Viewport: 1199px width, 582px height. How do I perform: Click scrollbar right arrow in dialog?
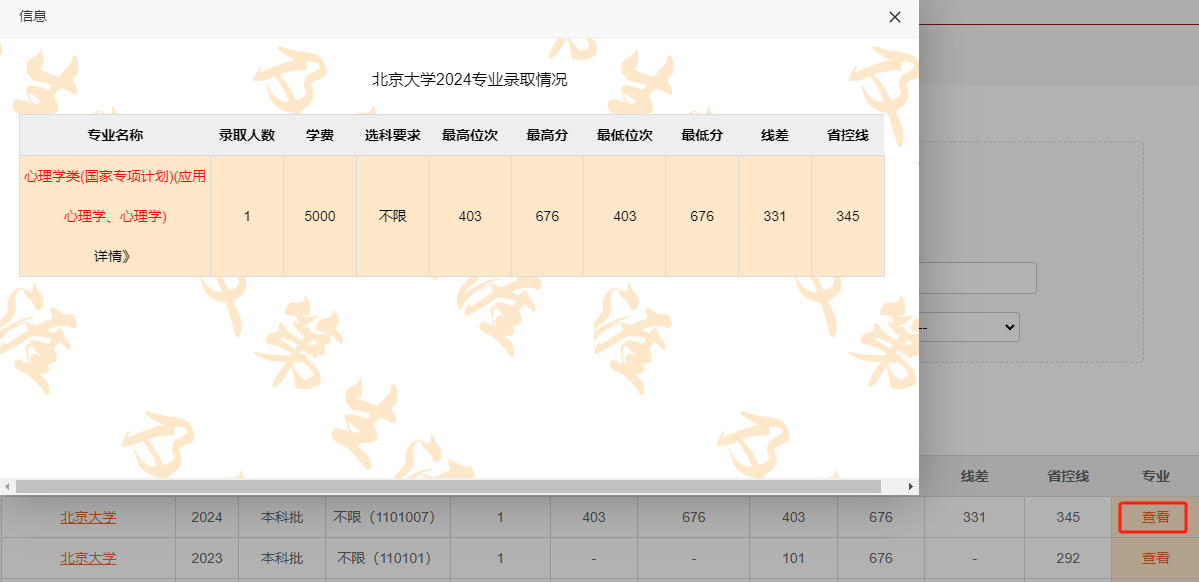tap(910, 486)
